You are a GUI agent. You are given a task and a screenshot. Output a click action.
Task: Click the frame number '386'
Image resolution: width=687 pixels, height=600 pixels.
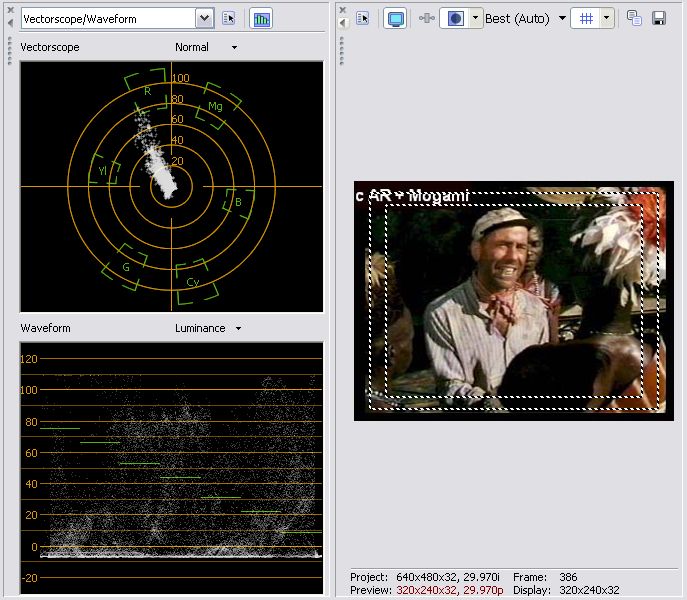coord(568,577)
